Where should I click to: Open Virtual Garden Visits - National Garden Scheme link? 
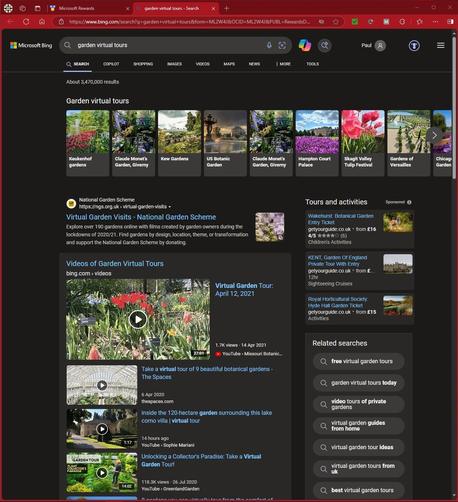(x=141, y=217)
